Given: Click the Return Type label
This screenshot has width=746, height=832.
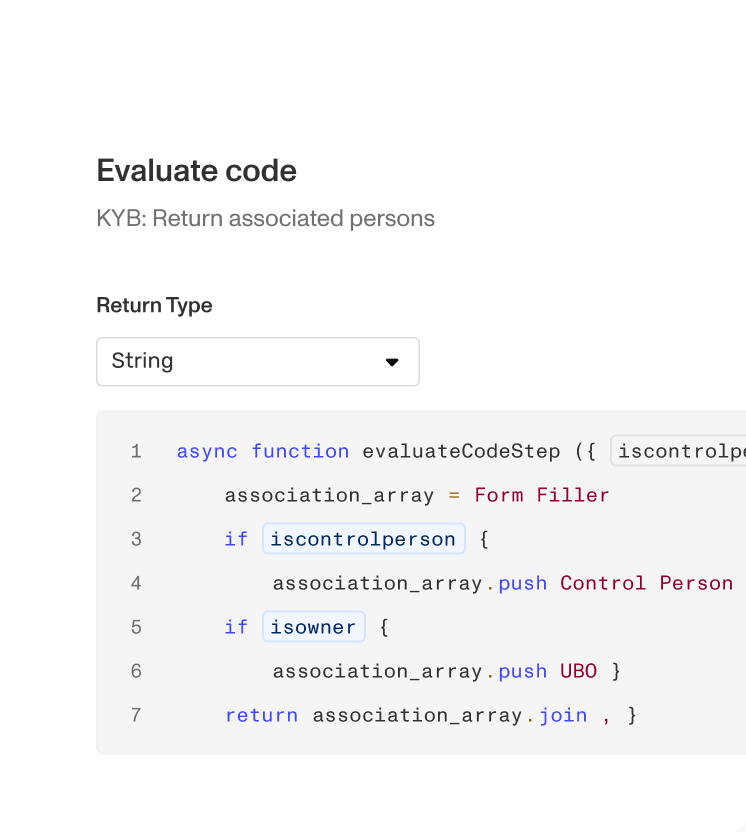Looking at the screenshot, I should click(154, 306).
